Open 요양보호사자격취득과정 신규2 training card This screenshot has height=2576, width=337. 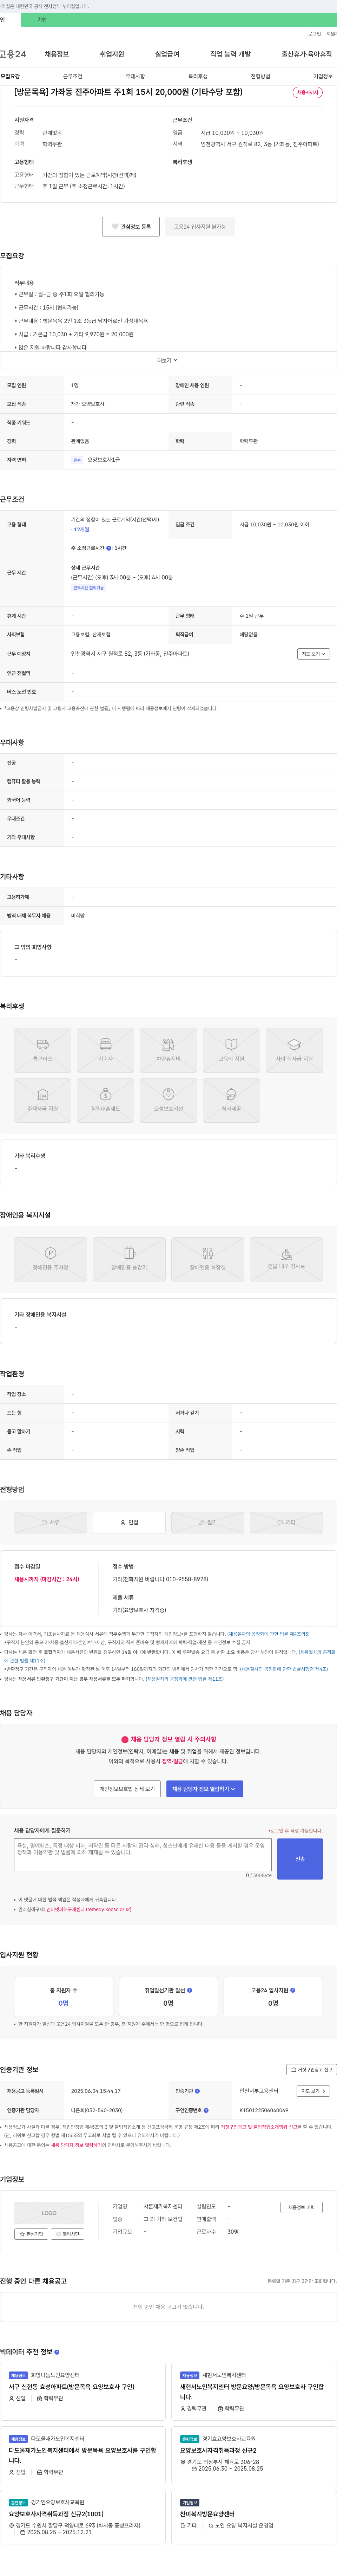[x=254, y=2456]
